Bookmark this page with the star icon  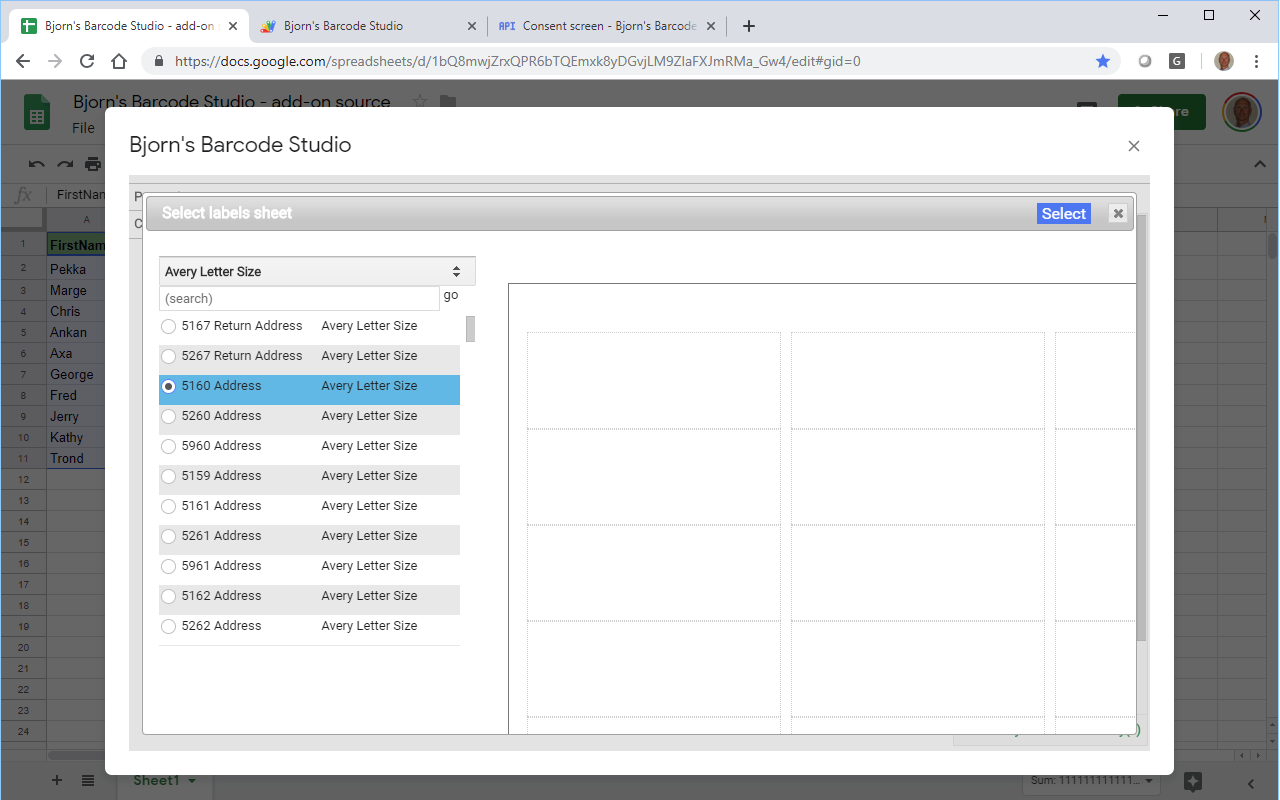coord(1103,61)
